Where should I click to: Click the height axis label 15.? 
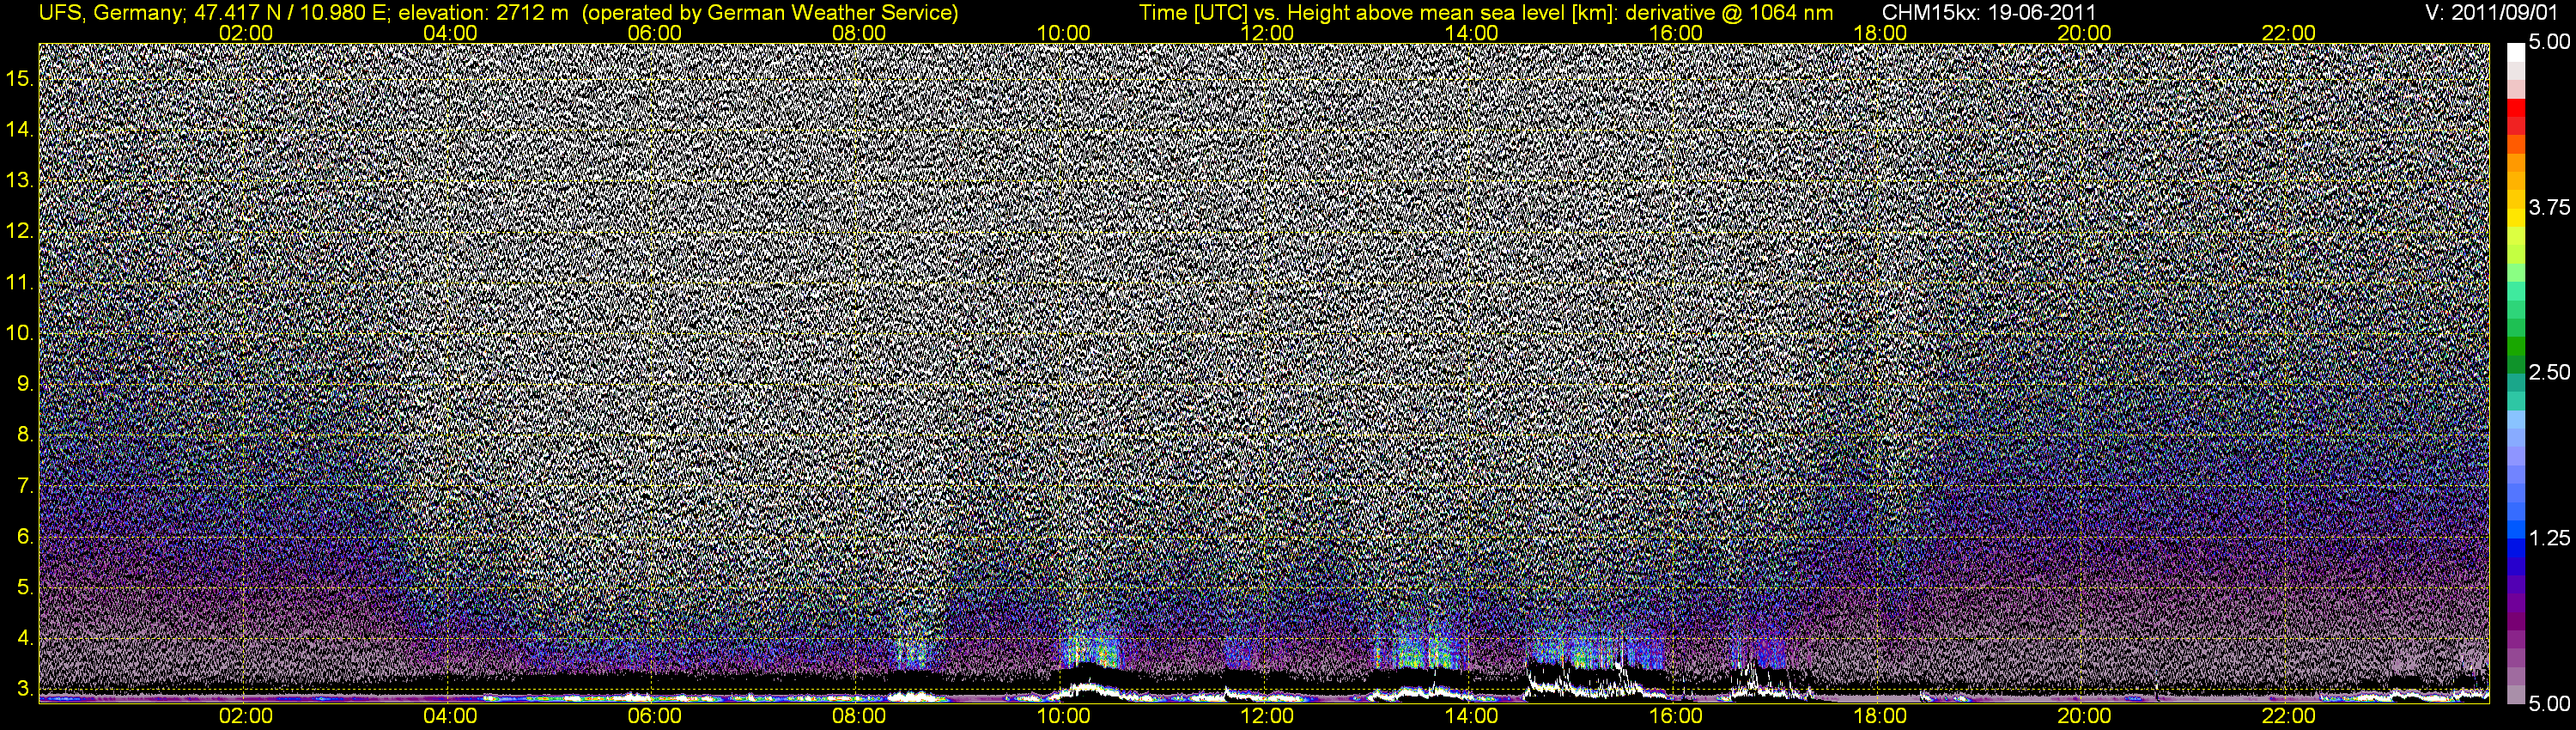point(19,78)
